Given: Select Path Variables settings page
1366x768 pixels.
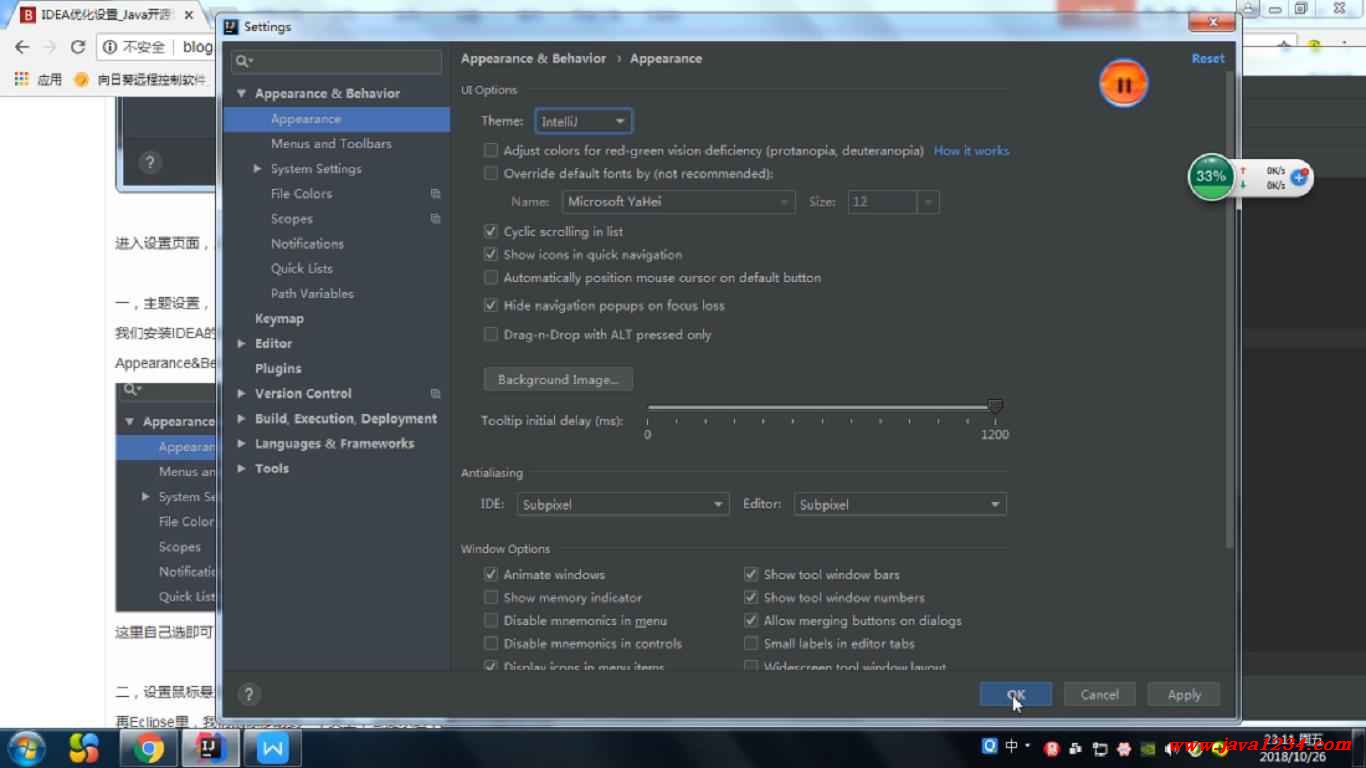Looking at the screenshot, I should 312,294.
